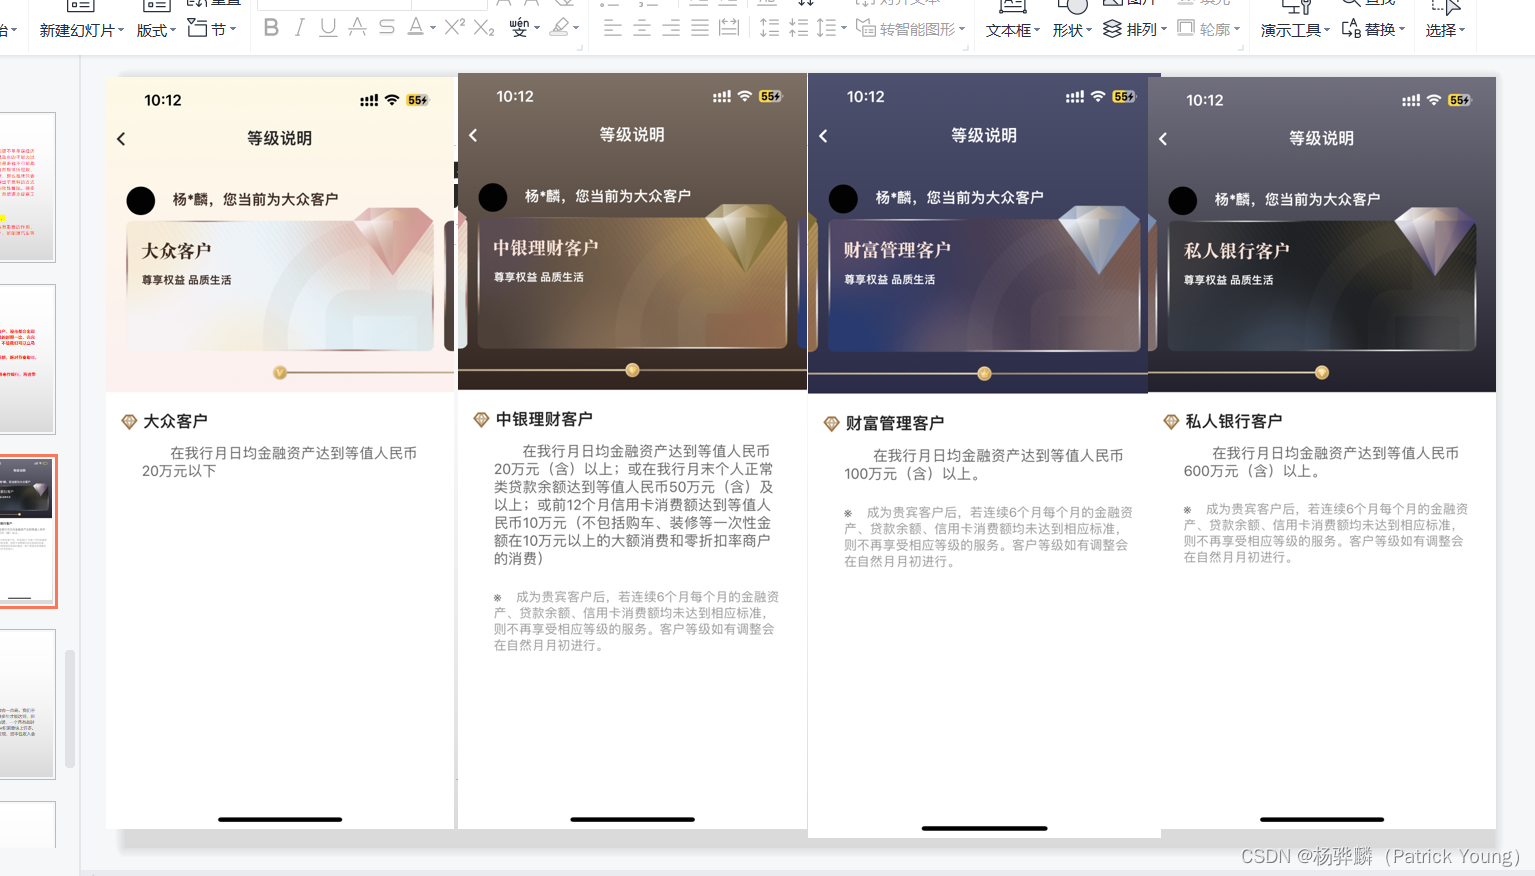Open the 轮廓 outline menu
Screen dimensions: 1535x876
(x=1209, y=29)
